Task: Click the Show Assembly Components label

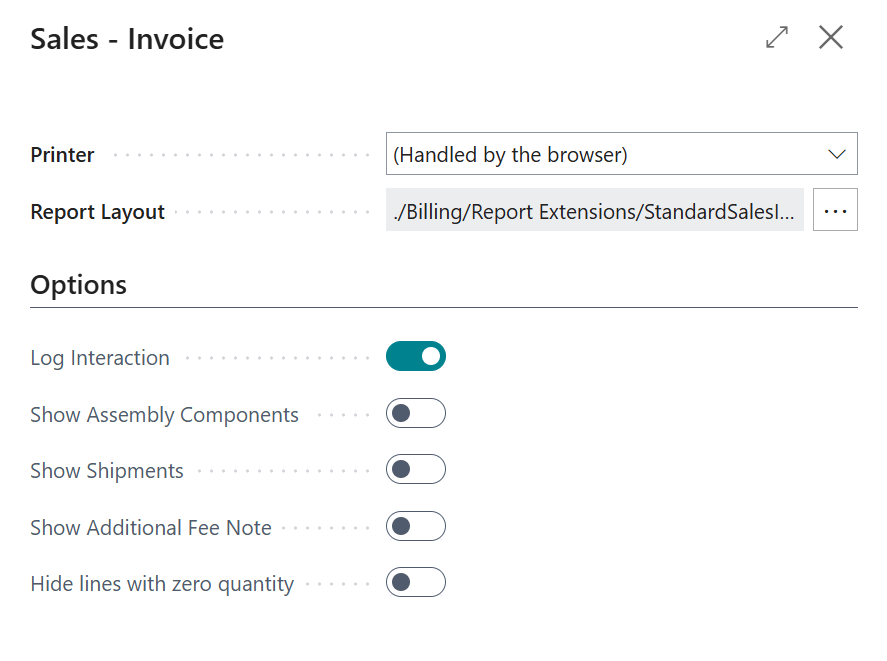Action: point(165,415)
